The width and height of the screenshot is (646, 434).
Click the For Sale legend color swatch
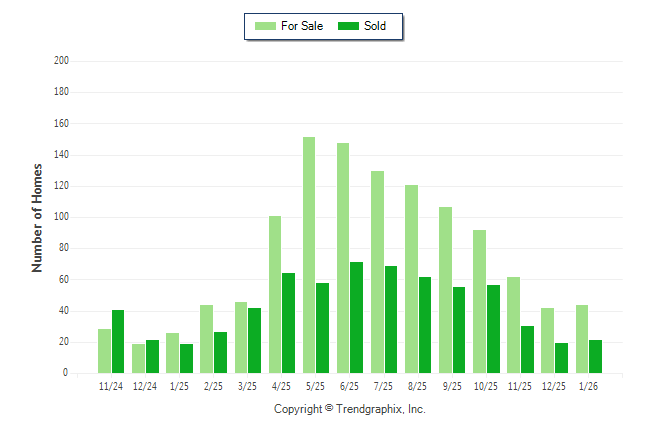266,26
